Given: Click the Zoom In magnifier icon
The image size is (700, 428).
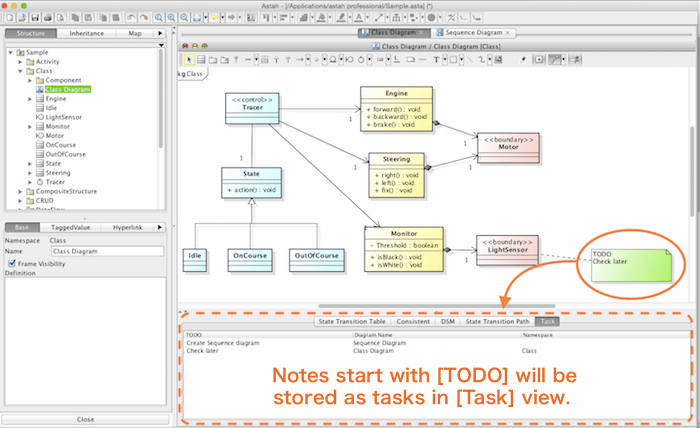Looking at the screenshot, I should 158,18.
